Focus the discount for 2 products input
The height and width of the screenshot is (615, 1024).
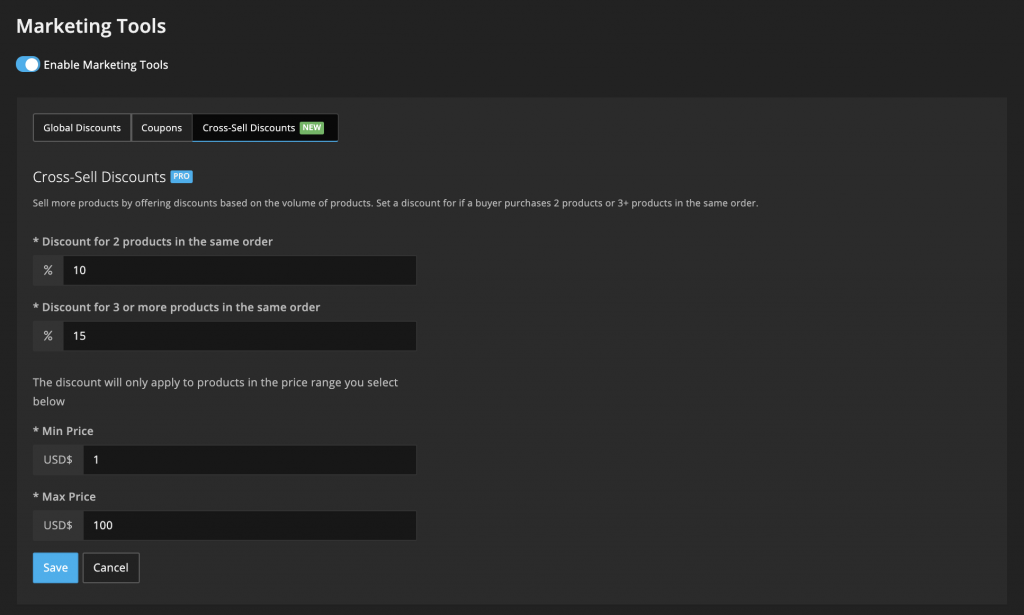coord(240,271)
